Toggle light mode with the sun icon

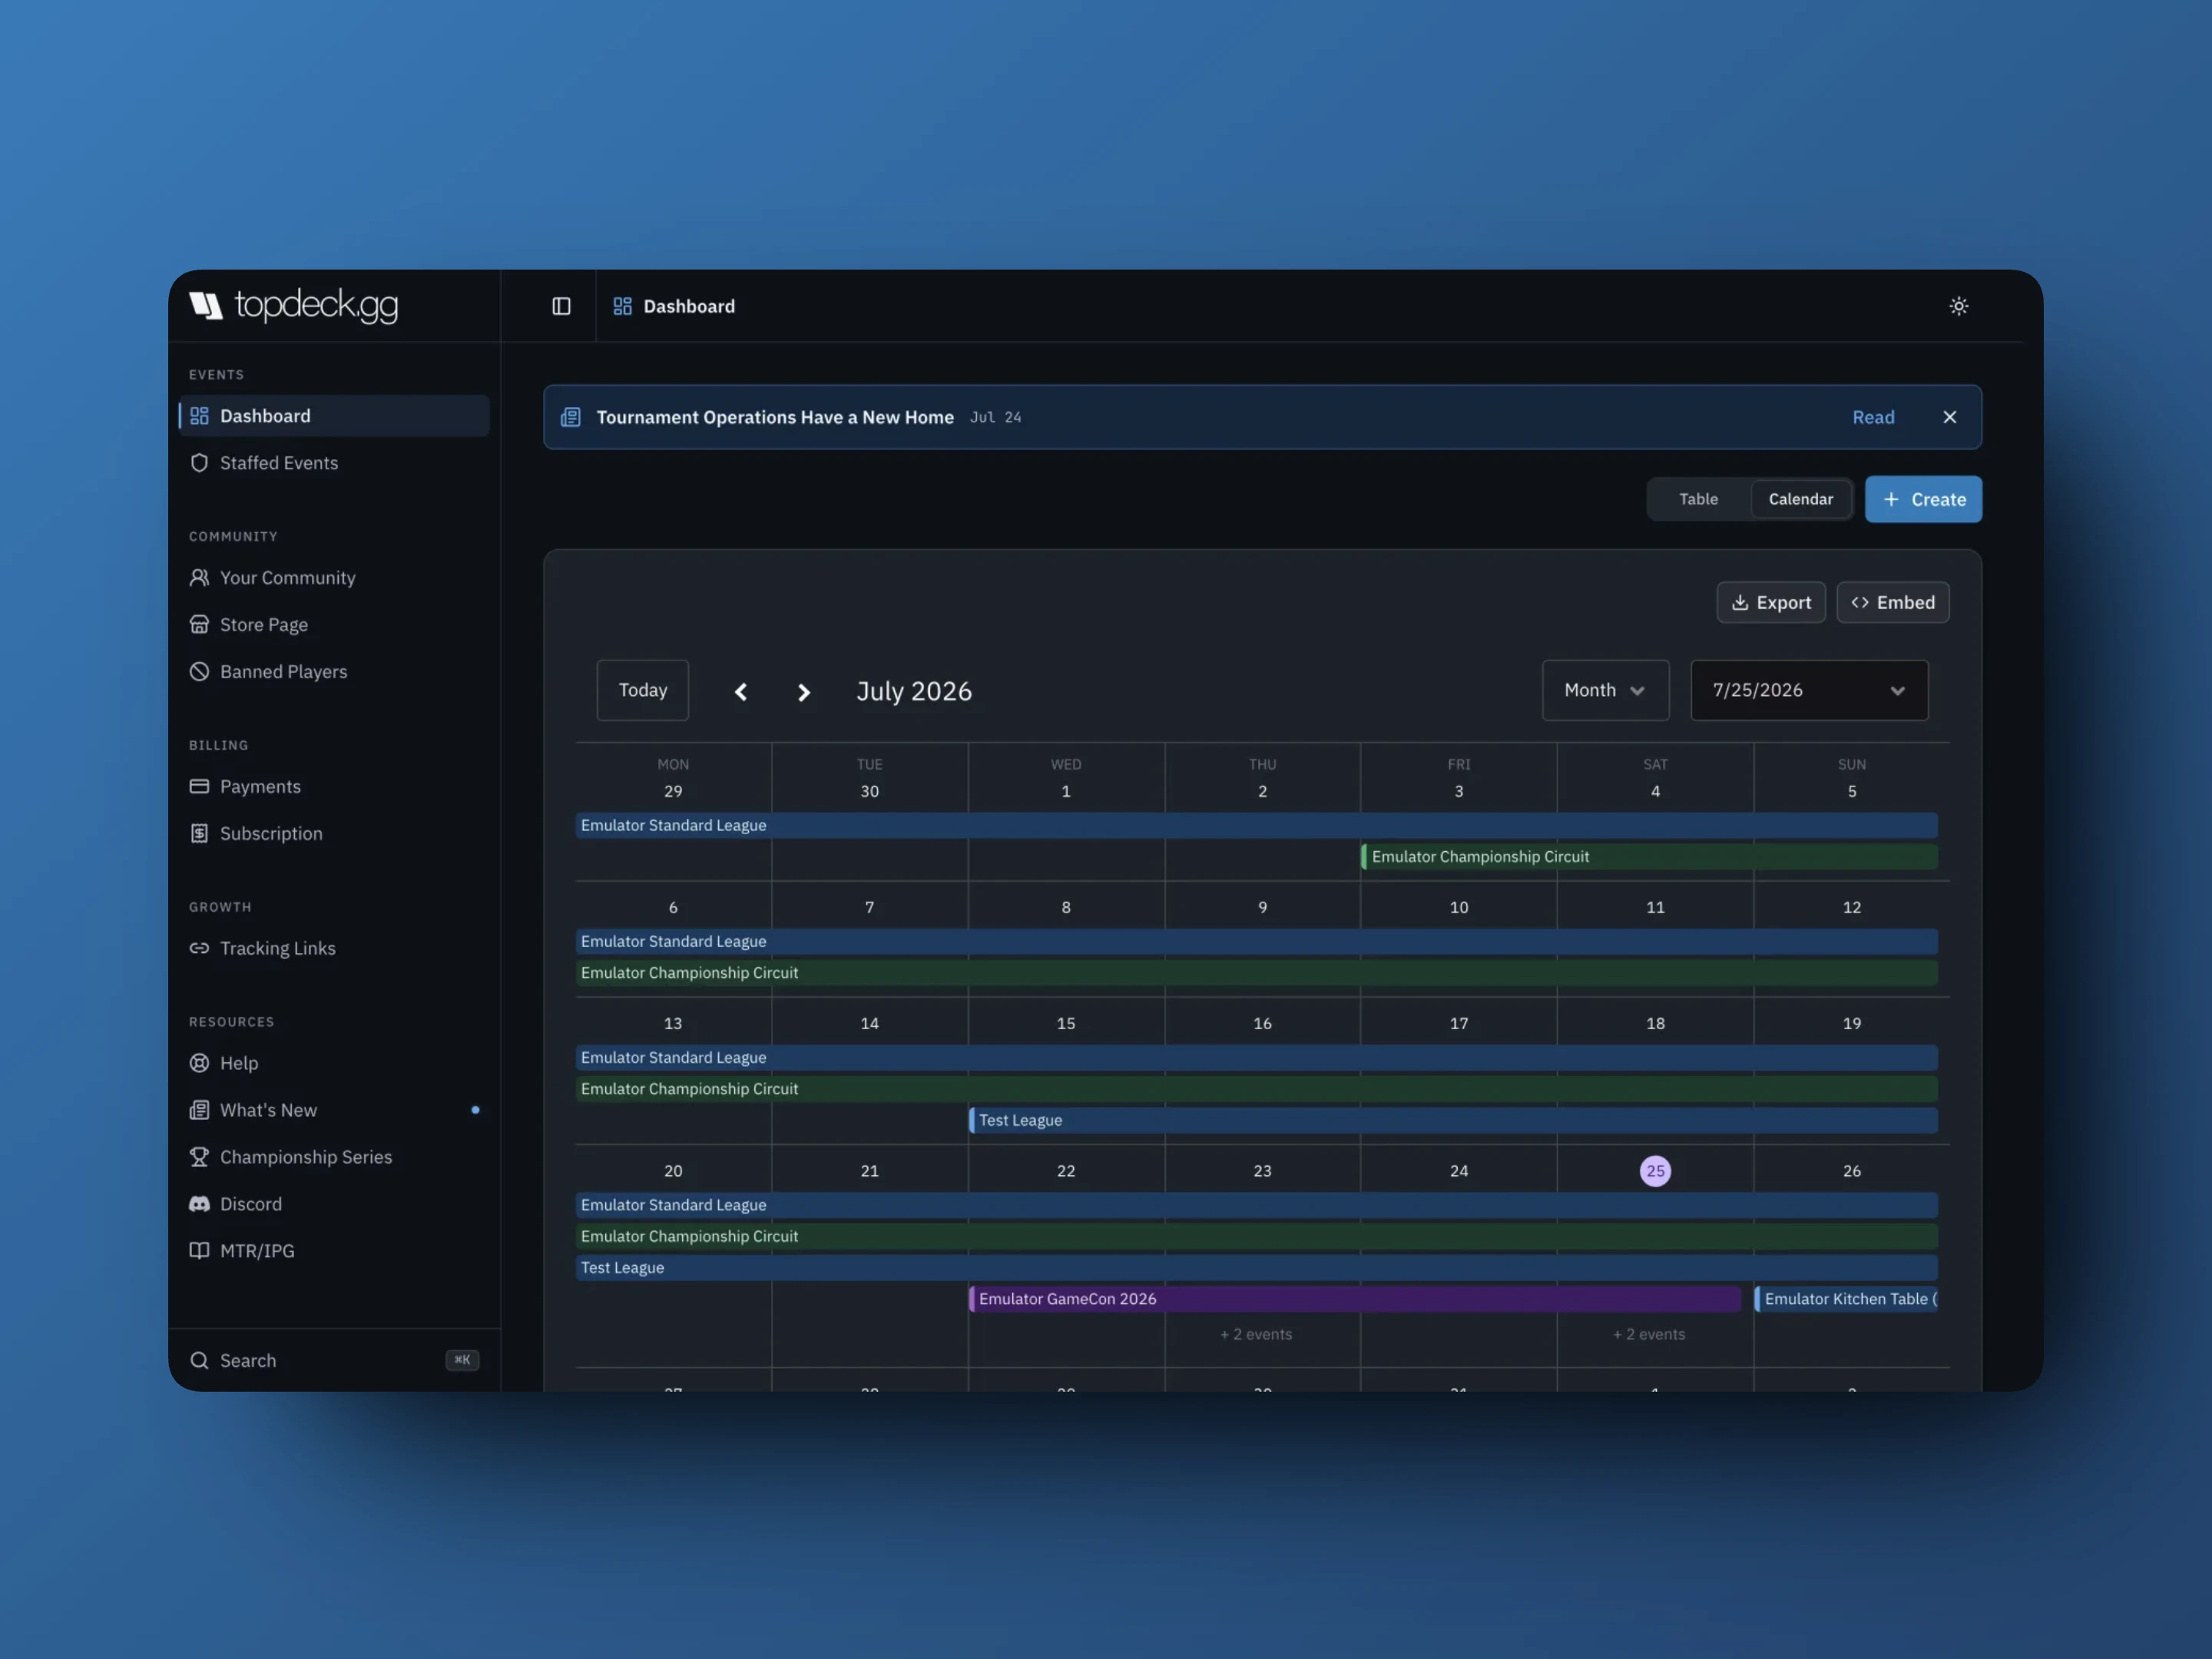click(1958, 306)
